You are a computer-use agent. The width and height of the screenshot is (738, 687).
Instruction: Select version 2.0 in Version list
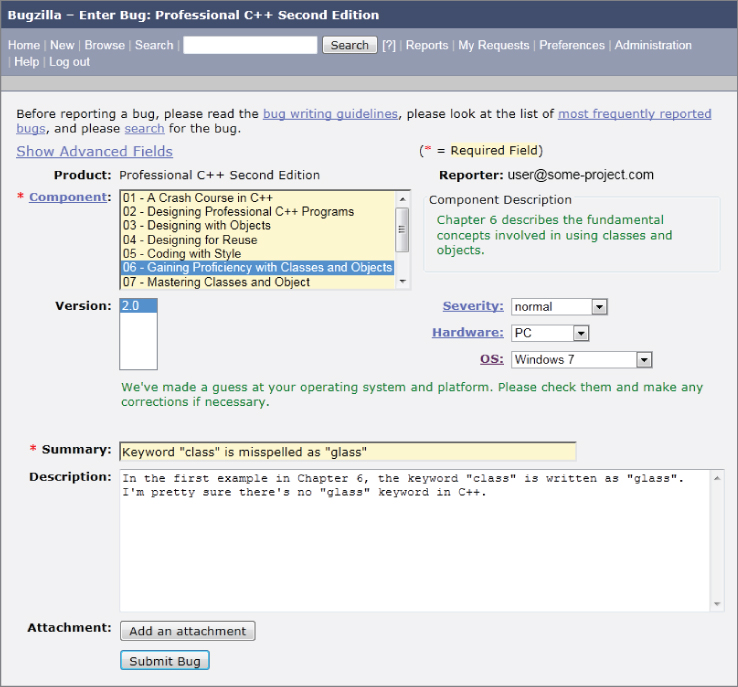point(138,306)
